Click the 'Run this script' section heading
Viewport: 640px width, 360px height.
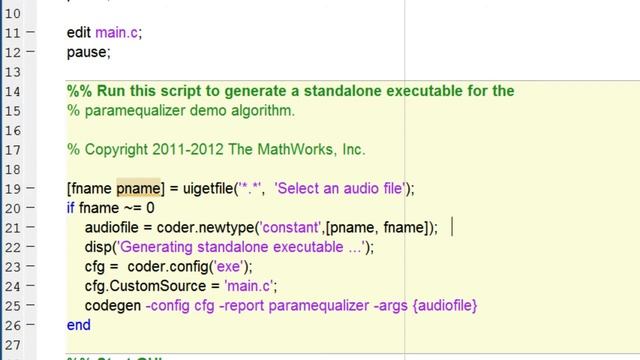[290, 91]
